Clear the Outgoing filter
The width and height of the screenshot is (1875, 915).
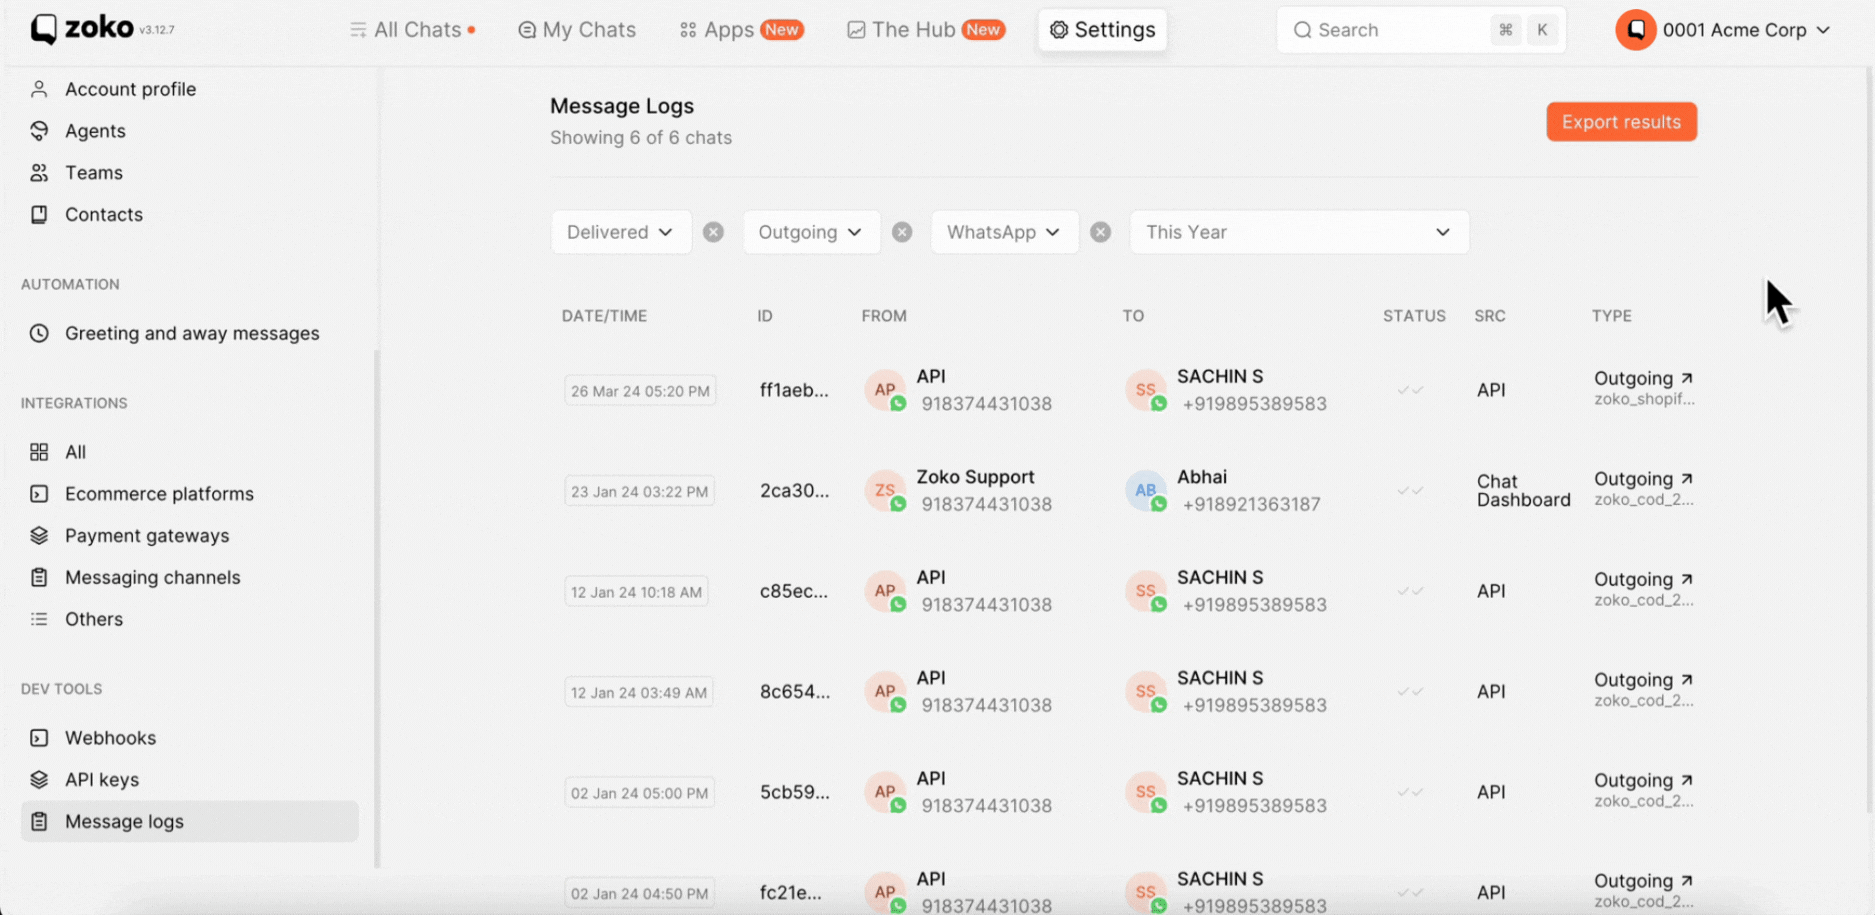pyautogui.click(x=902, y=232)
